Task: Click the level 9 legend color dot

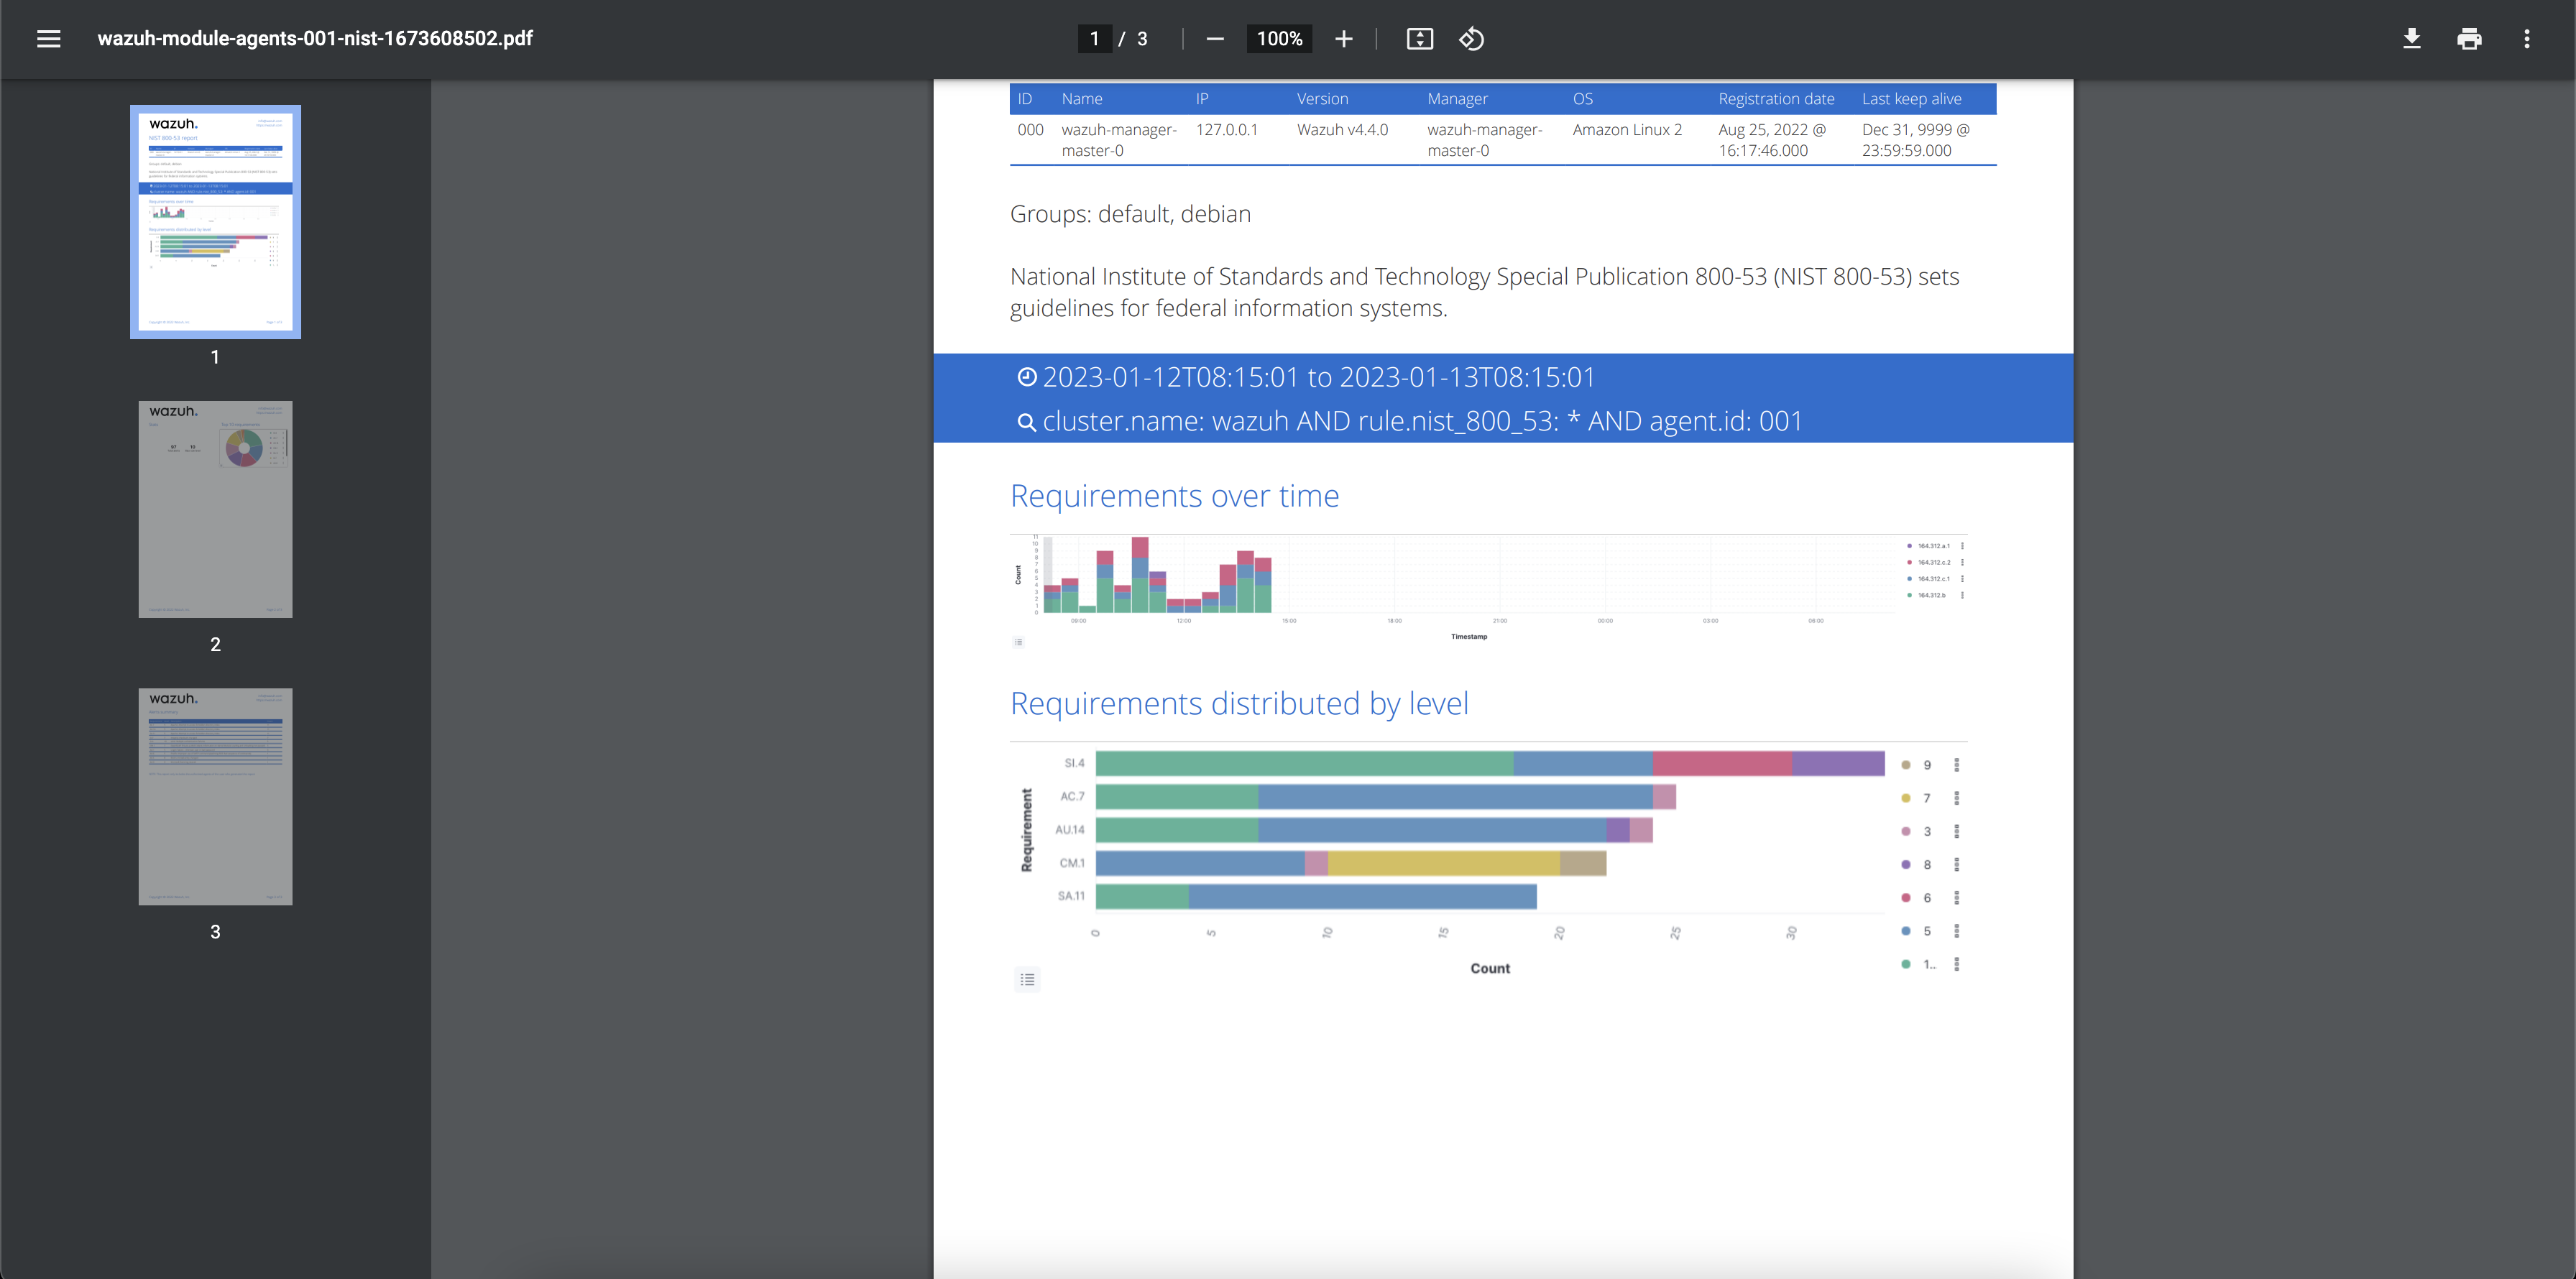Action: [x=1906, y=765]
